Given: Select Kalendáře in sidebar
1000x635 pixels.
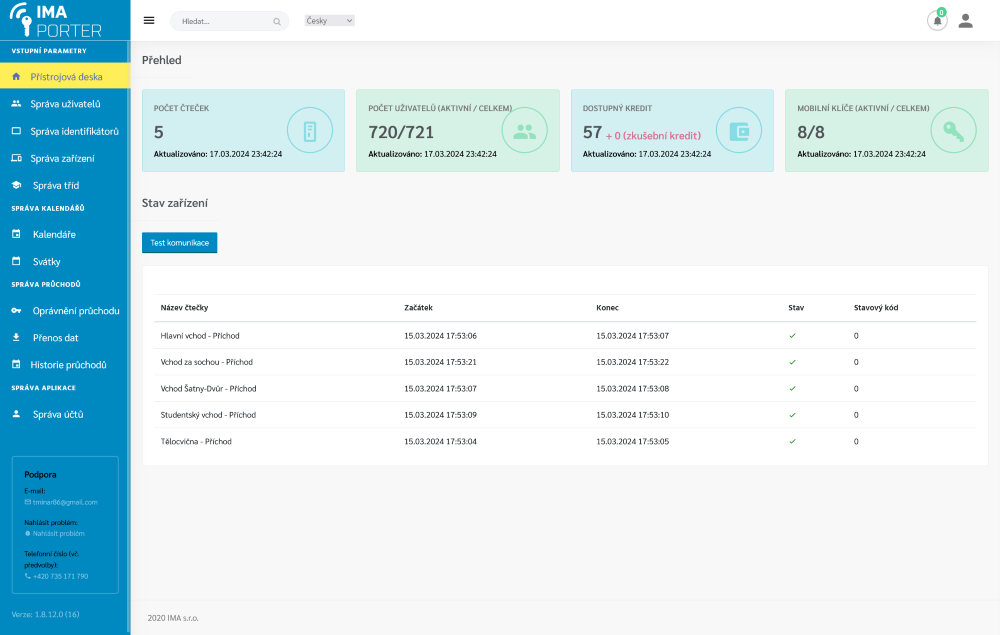Looking at the screenshot, I should pyautogui.click(x=65, y=234).
